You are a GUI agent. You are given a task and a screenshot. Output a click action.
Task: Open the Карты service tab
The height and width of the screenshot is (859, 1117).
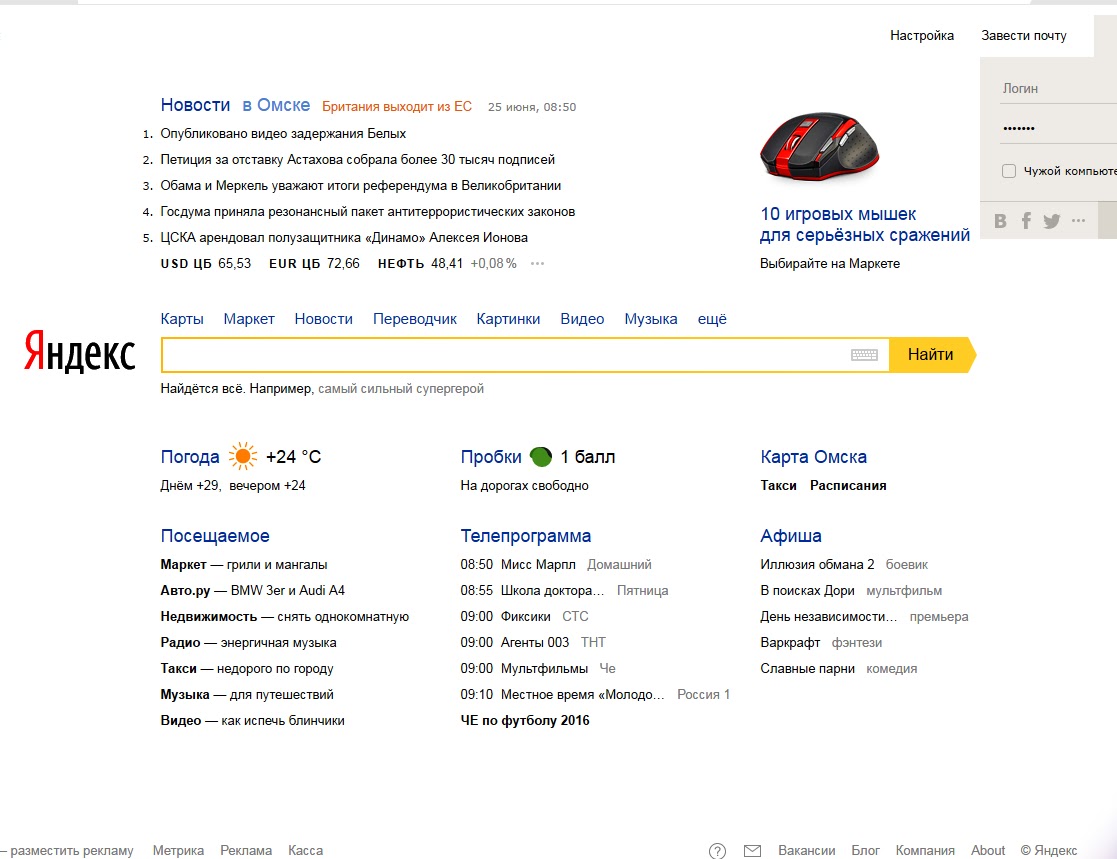[182, 319]
